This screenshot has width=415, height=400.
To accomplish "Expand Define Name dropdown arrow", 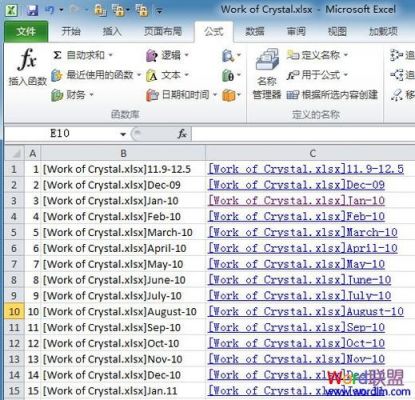I will click(x=345, y=55).
